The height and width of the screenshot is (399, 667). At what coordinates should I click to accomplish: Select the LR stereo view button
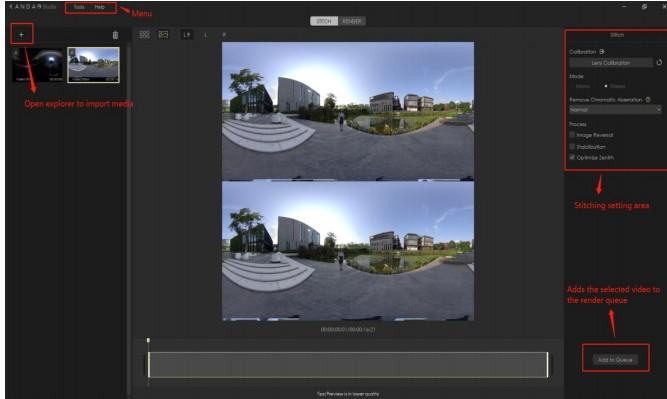(x=187, y=35)
